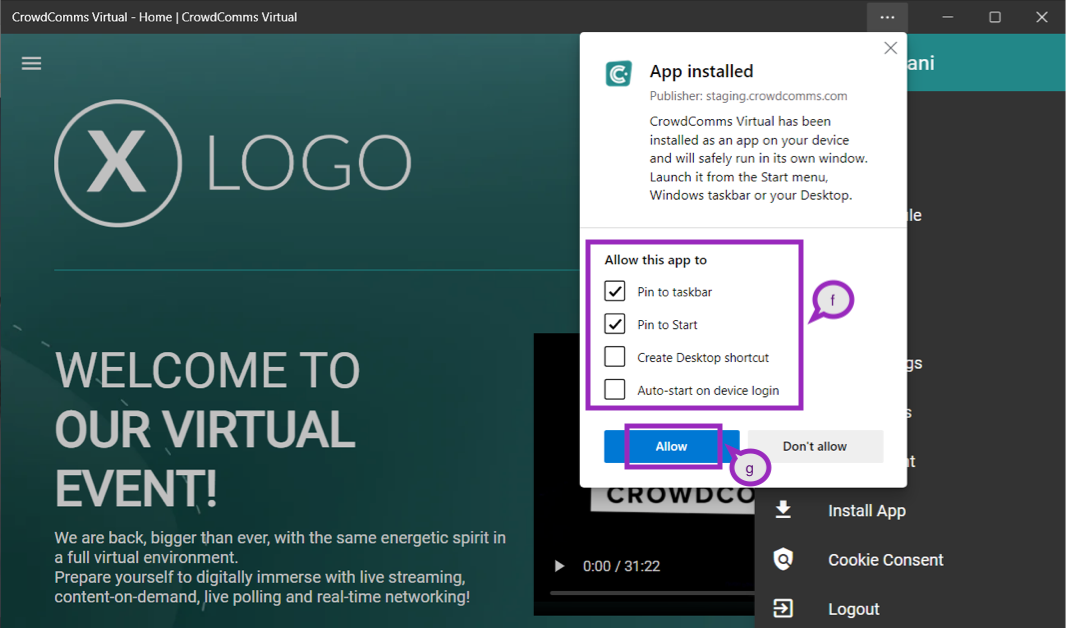This screenshot has width=1066, height=628.
Task: Close the App installed popup
Action: pos(890,48)
